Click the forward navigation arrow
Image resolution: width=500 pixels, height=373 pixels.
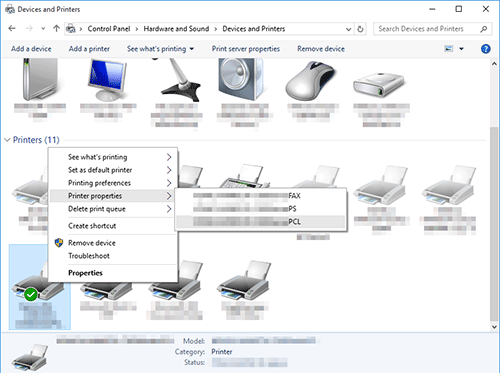pos(29,29)
